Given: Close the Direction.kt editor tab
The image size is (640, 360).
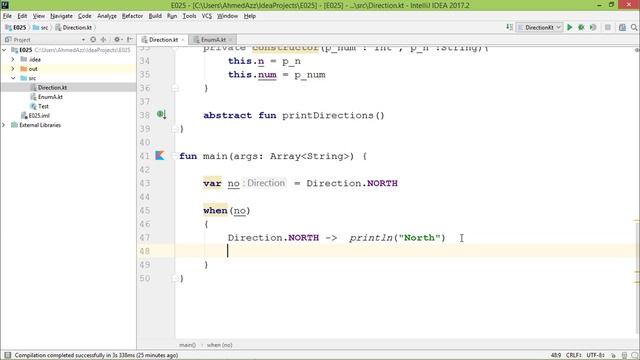Looking at the screenshot, I should tap(183, 40).
